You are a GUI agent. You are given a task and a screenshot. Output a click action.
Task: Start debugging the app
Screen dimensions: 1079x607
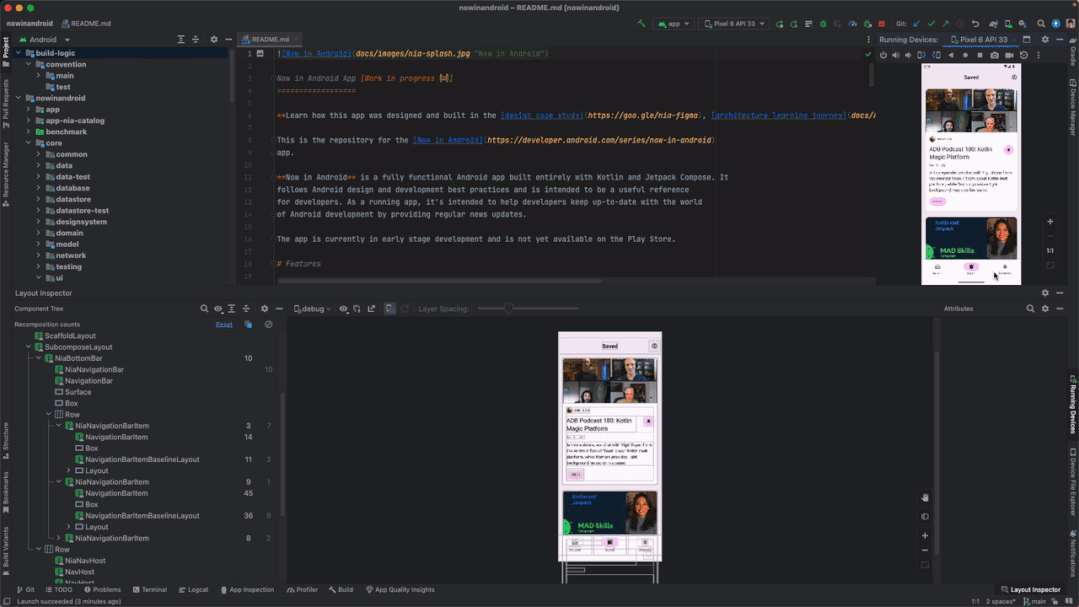click(x=822, y=22)
